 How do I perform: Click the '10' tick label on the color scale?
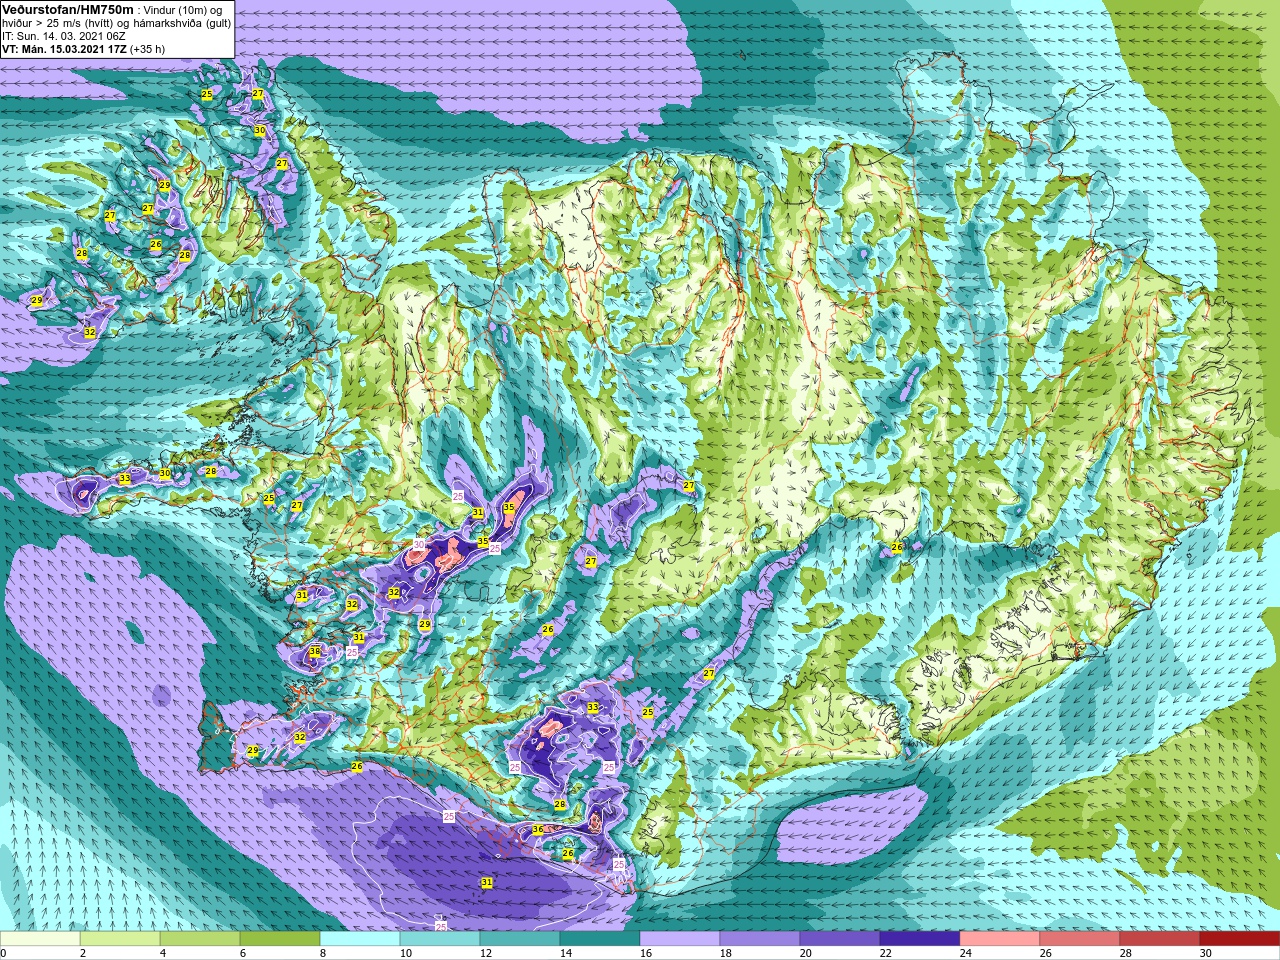point(406,953)
